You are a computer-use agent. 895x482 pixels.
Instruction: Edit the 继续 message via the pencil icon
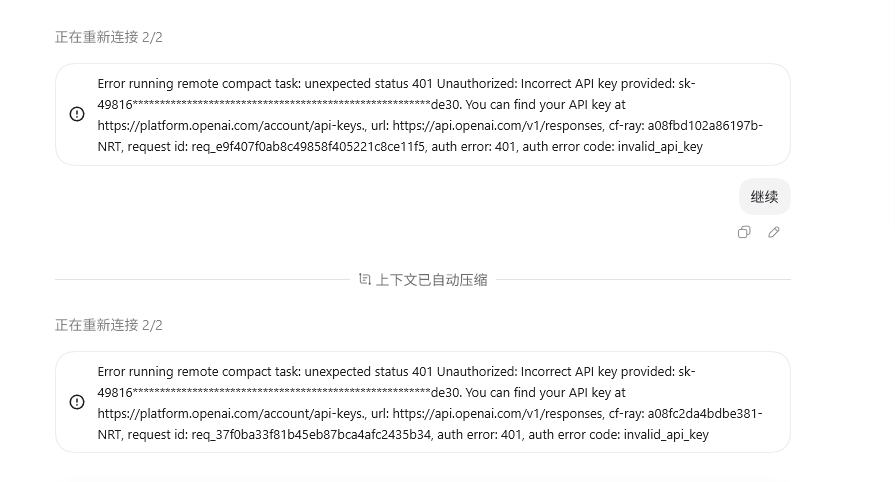[773, 232]
